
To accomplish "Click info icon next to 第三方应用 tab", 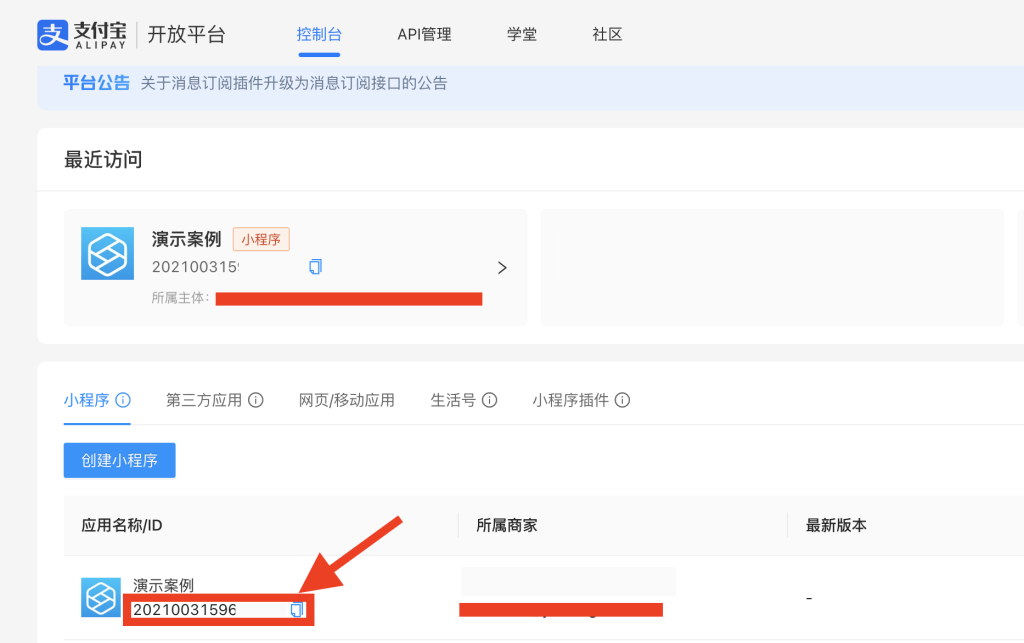I will click(x=256, y=400).
